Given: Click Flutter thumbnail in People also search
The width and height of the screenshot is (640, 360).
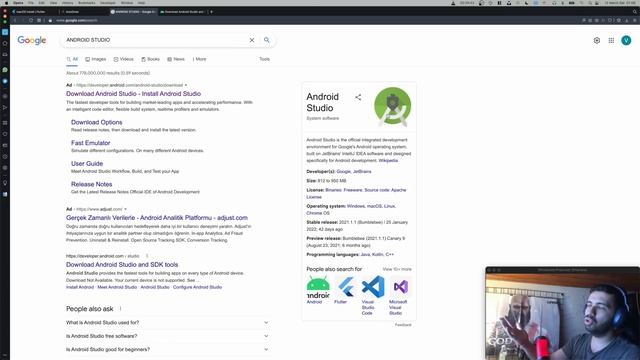Looking at the screenshot, I should click(346, 287).
